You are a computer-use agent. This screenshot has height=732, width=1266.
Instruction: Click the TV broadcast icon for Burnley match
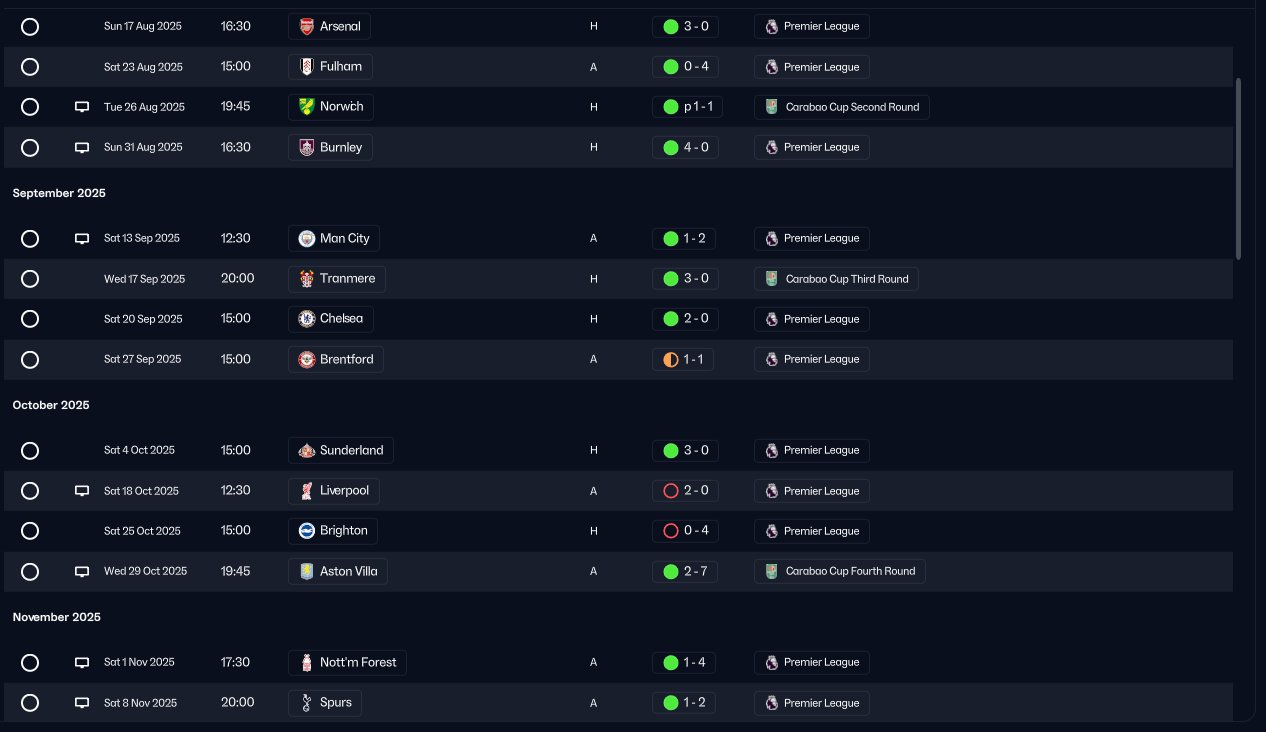tap(82, 148)
